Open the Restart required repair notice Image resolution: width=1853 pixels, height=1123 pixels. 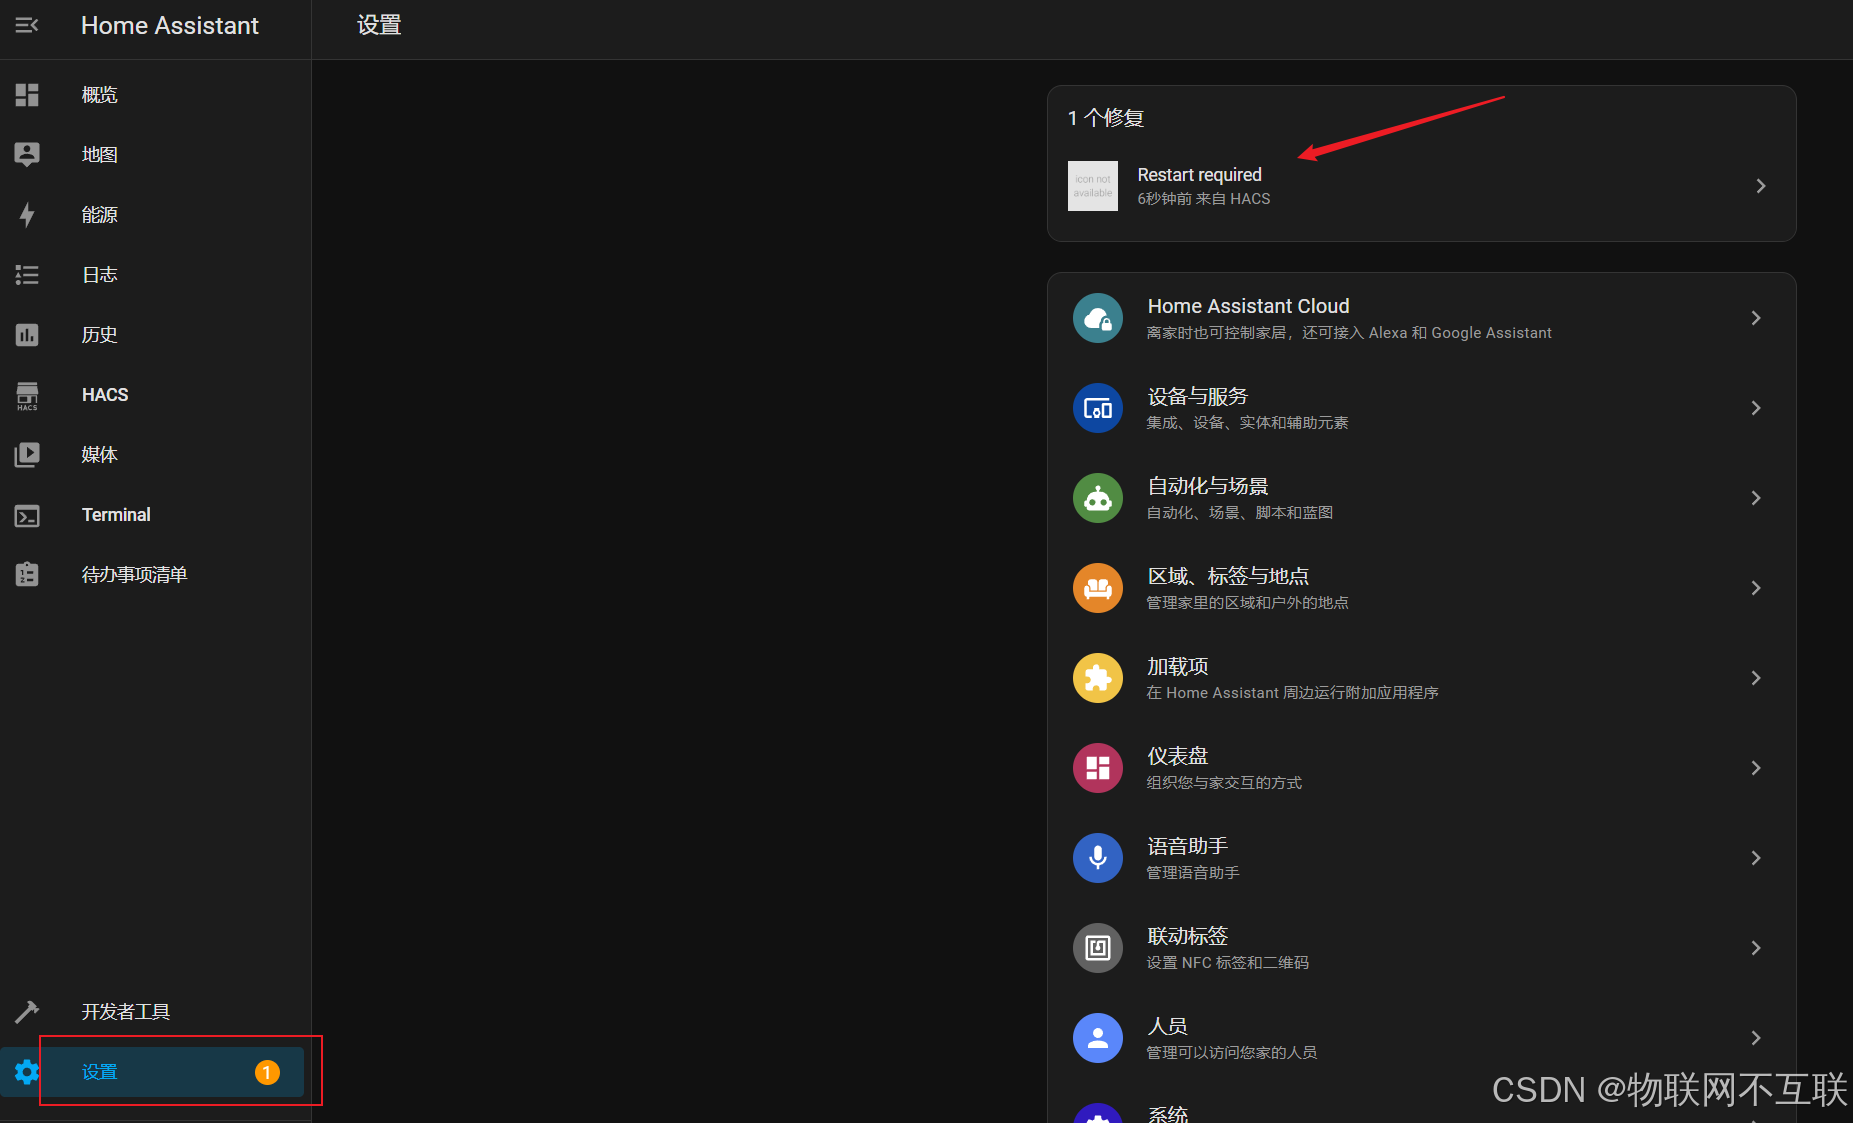[1421, 186]
